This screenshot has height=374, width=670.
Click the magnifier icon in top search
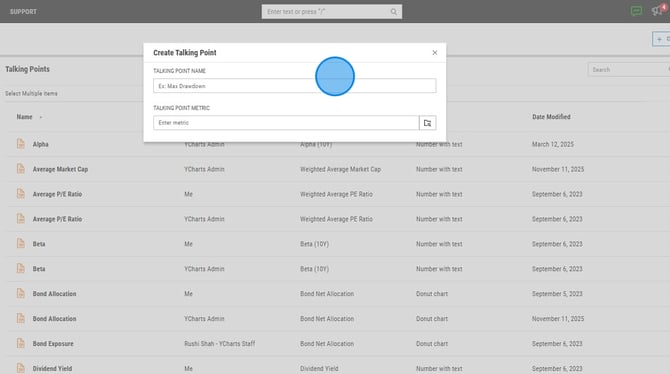[x=394, y=12]
